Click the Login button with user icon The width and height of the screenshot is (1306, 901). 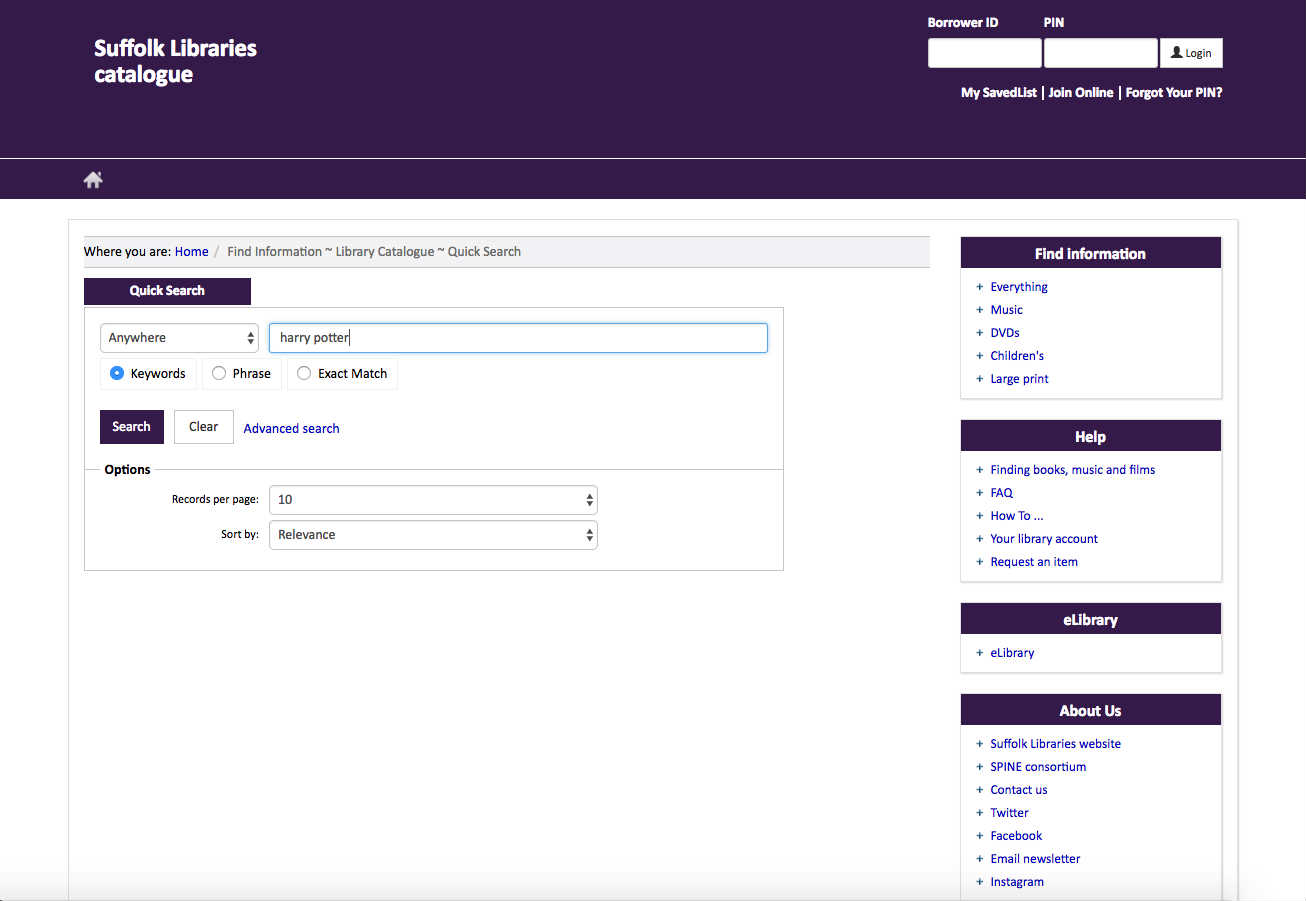[x=1191, y=53]
